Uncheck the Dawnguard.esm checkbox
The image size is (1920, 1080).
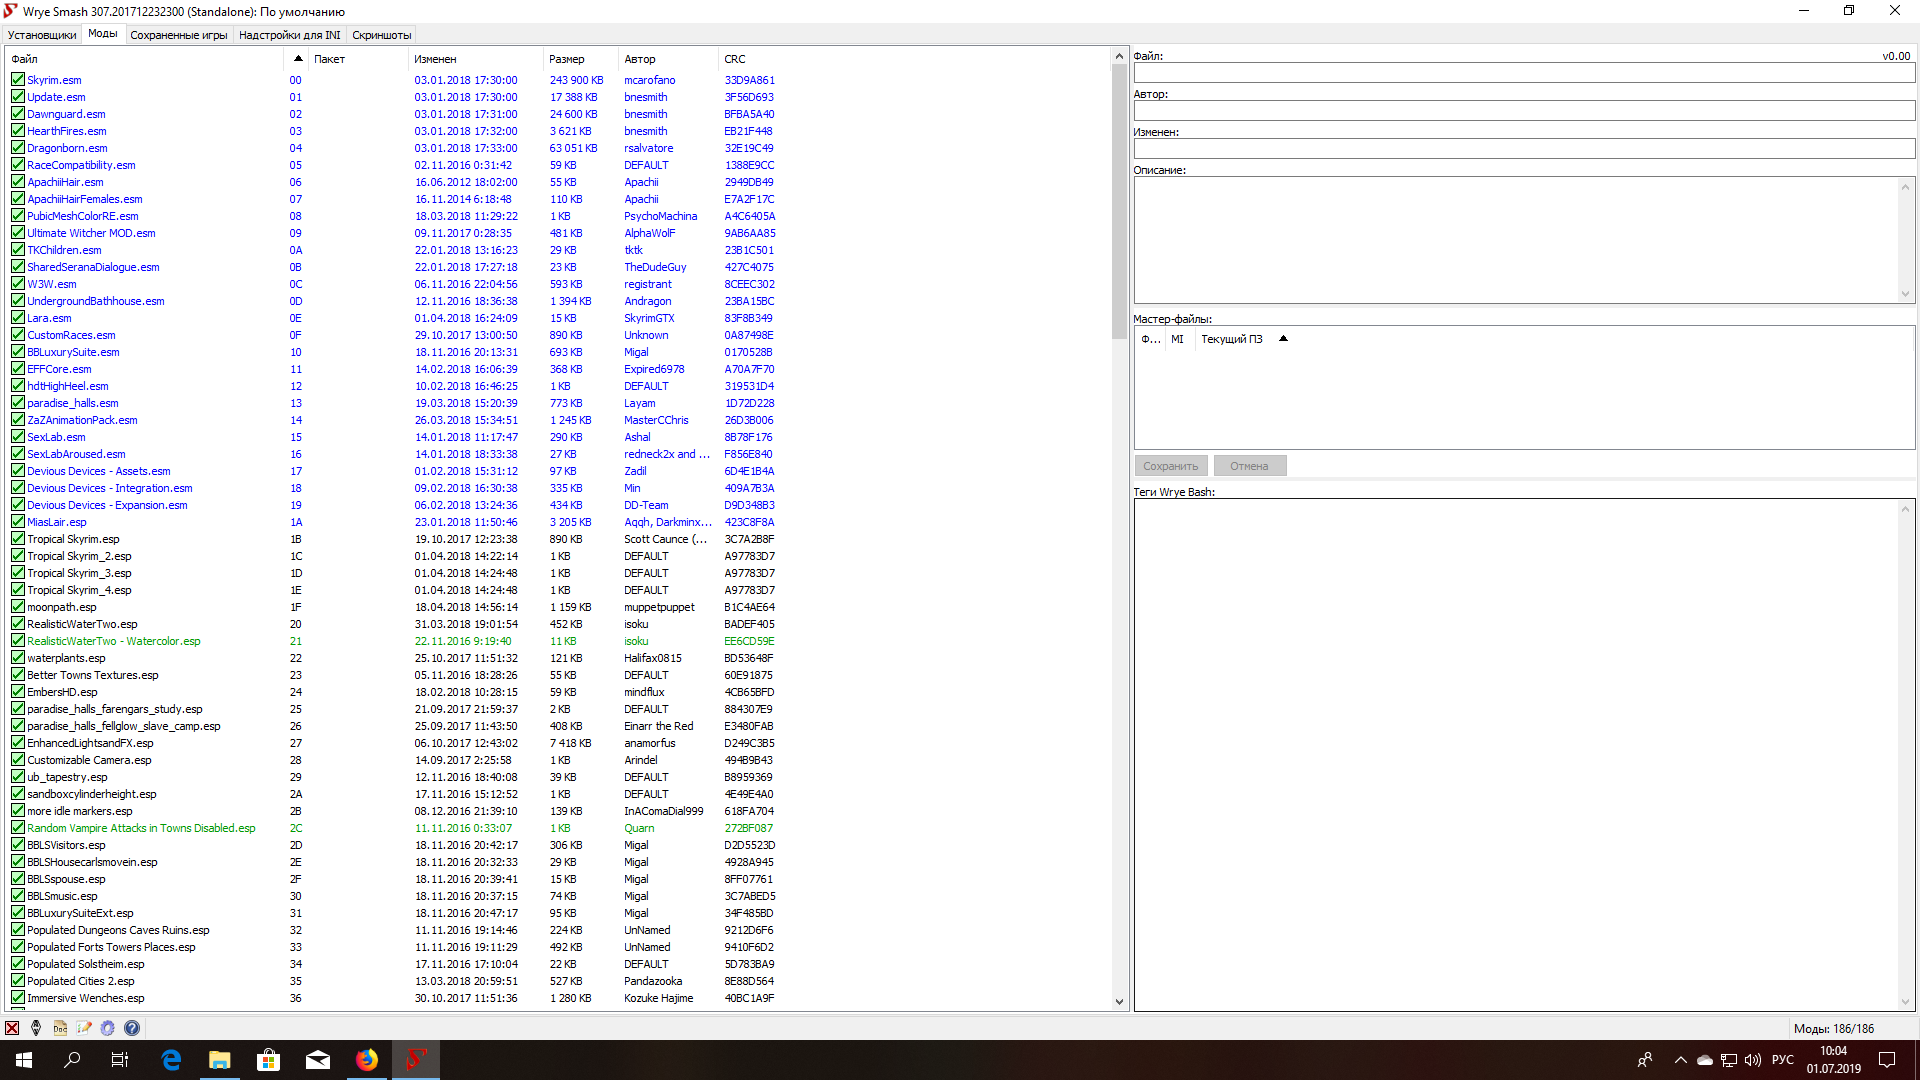[18, 114]
